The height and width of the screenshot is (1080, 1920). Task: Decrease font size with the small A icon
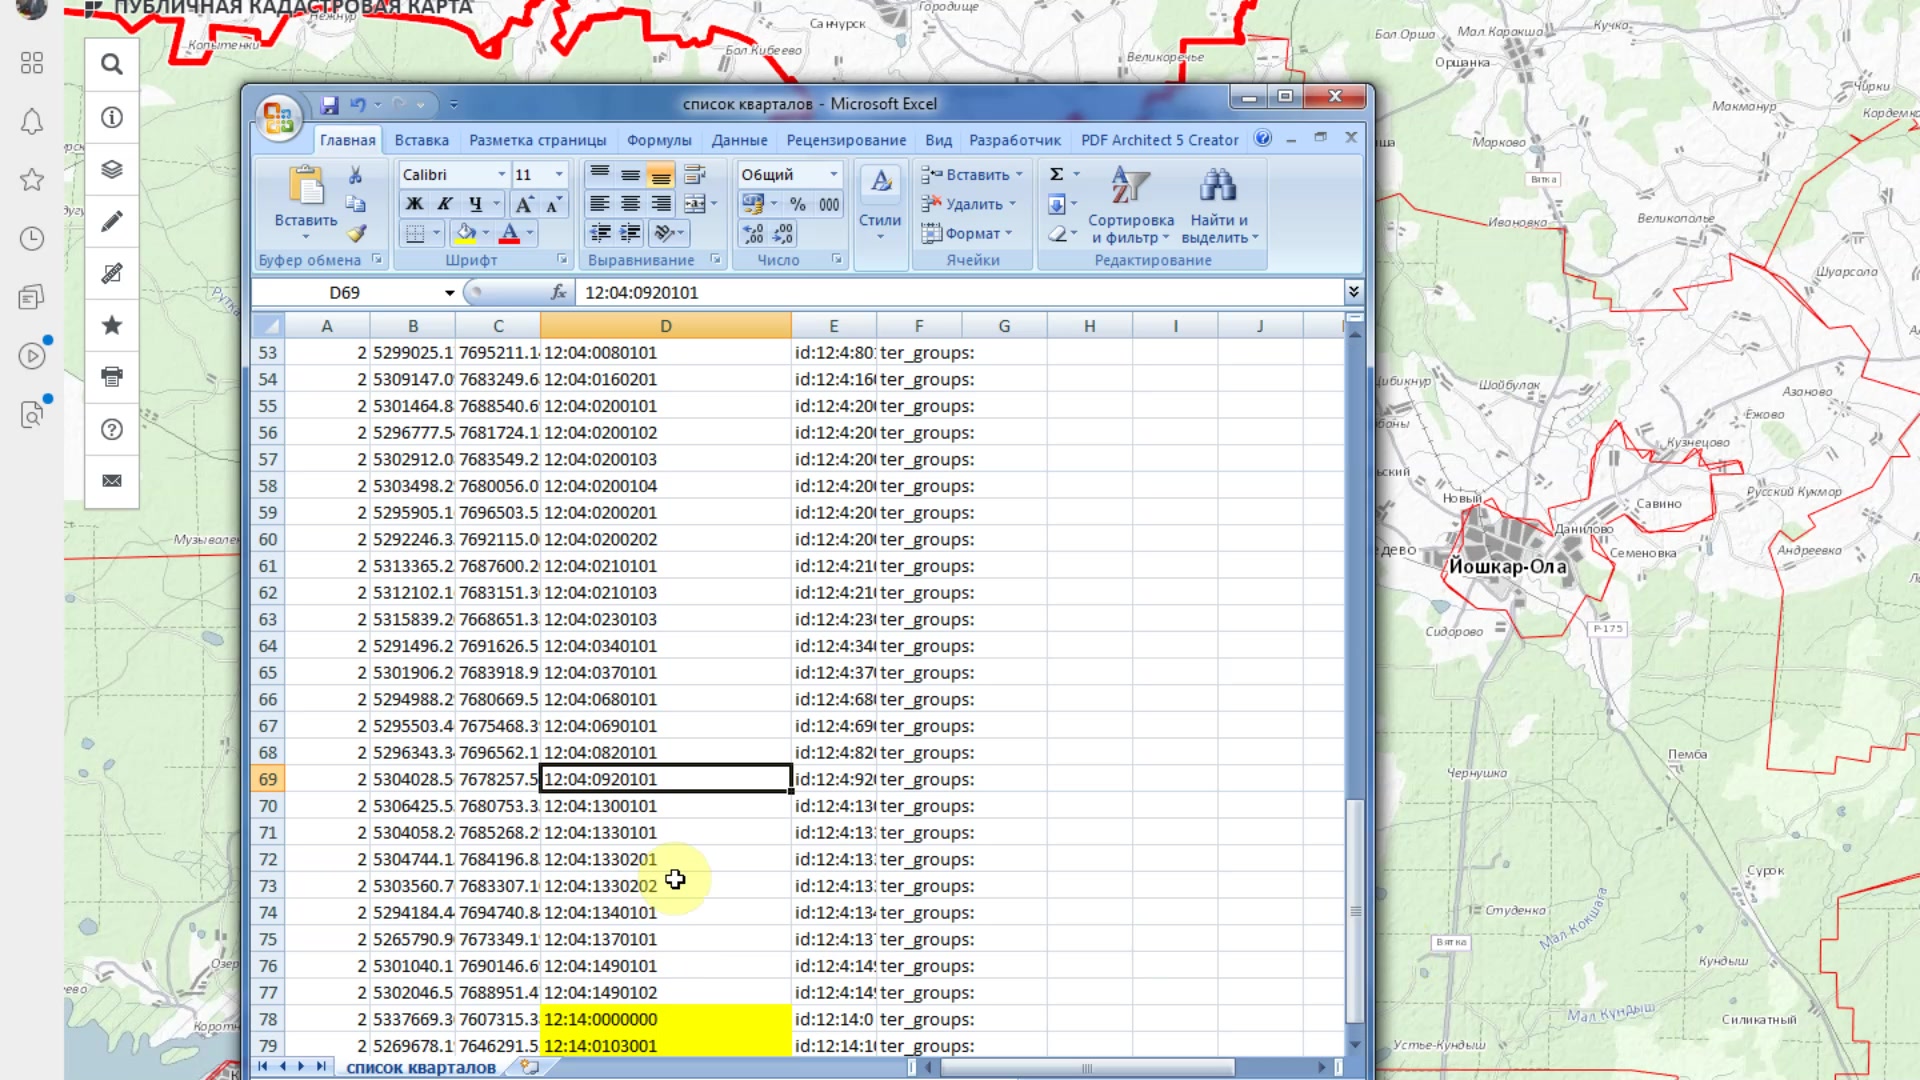coord(552,204)
